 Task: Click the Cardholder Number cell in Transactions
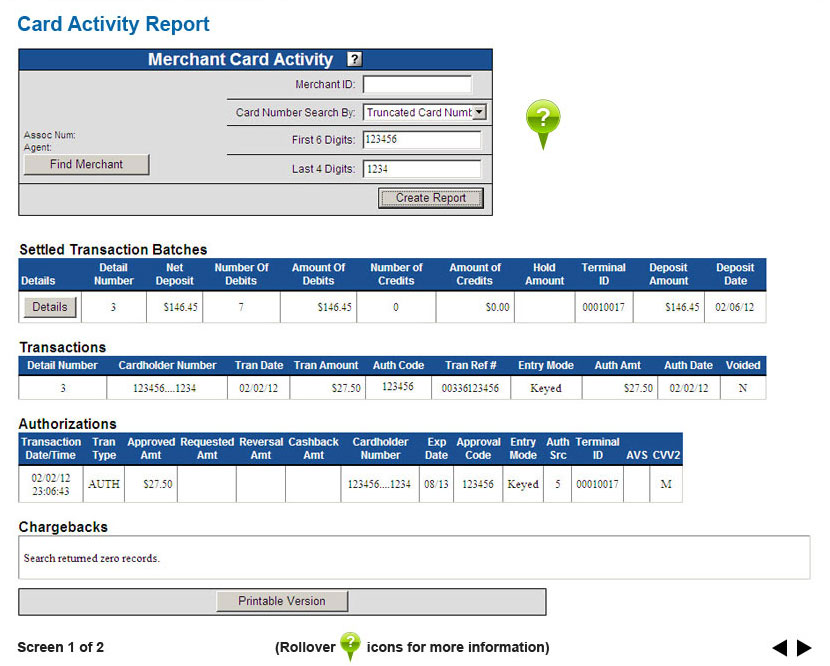coord(168,388)
